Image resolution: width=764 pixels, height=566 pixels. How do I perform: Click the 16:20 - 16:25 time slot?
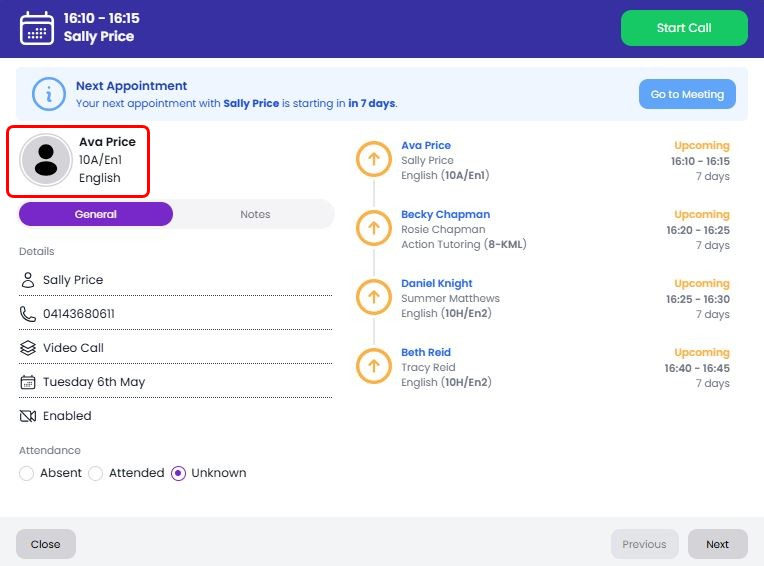click(698, 230)
